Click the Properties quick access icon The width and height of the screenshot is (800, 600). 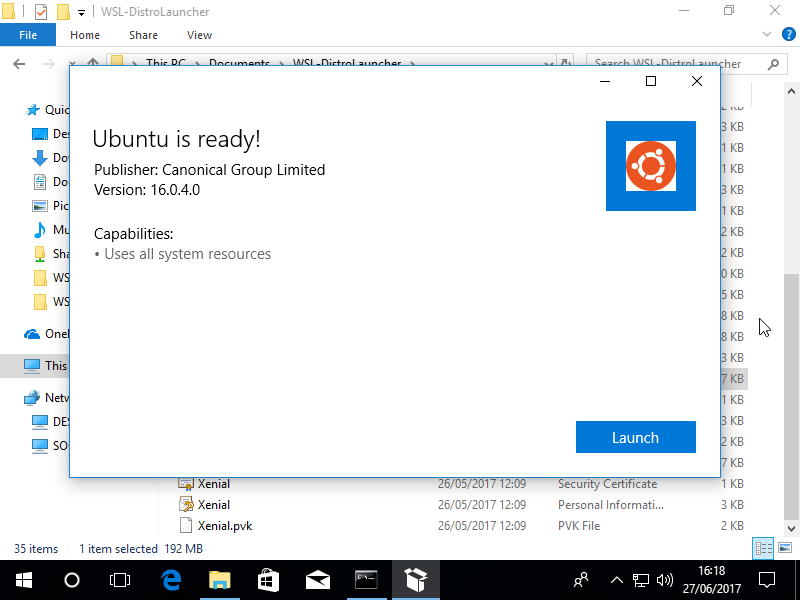click(41, 11)
